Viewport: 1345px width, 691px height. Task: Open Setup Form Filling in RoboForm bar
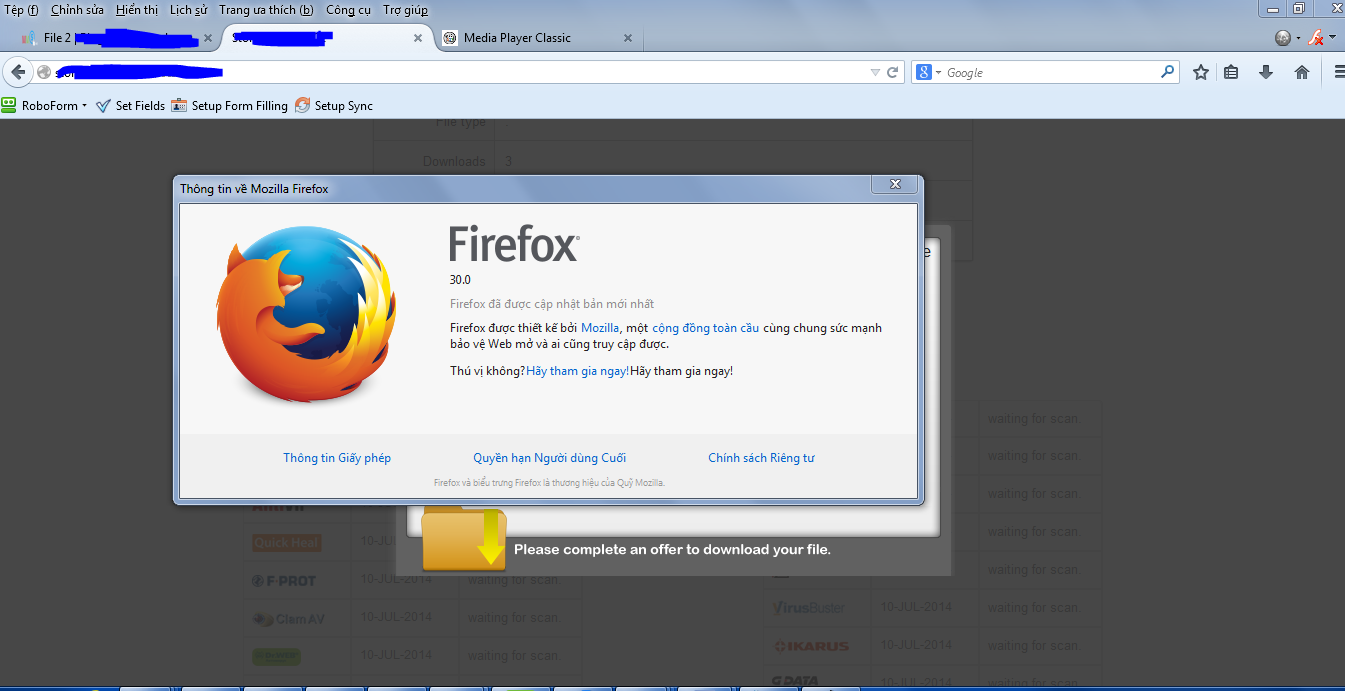pos(229,105)
